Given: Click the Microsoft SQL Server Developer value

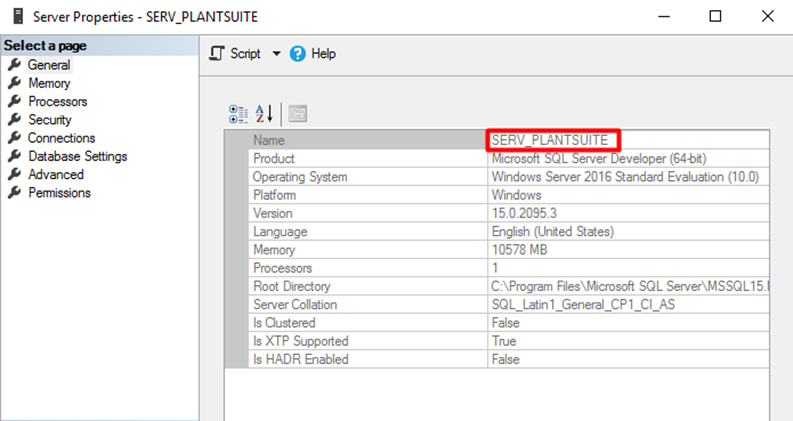Looking at the screenshot, I should 599,158.
